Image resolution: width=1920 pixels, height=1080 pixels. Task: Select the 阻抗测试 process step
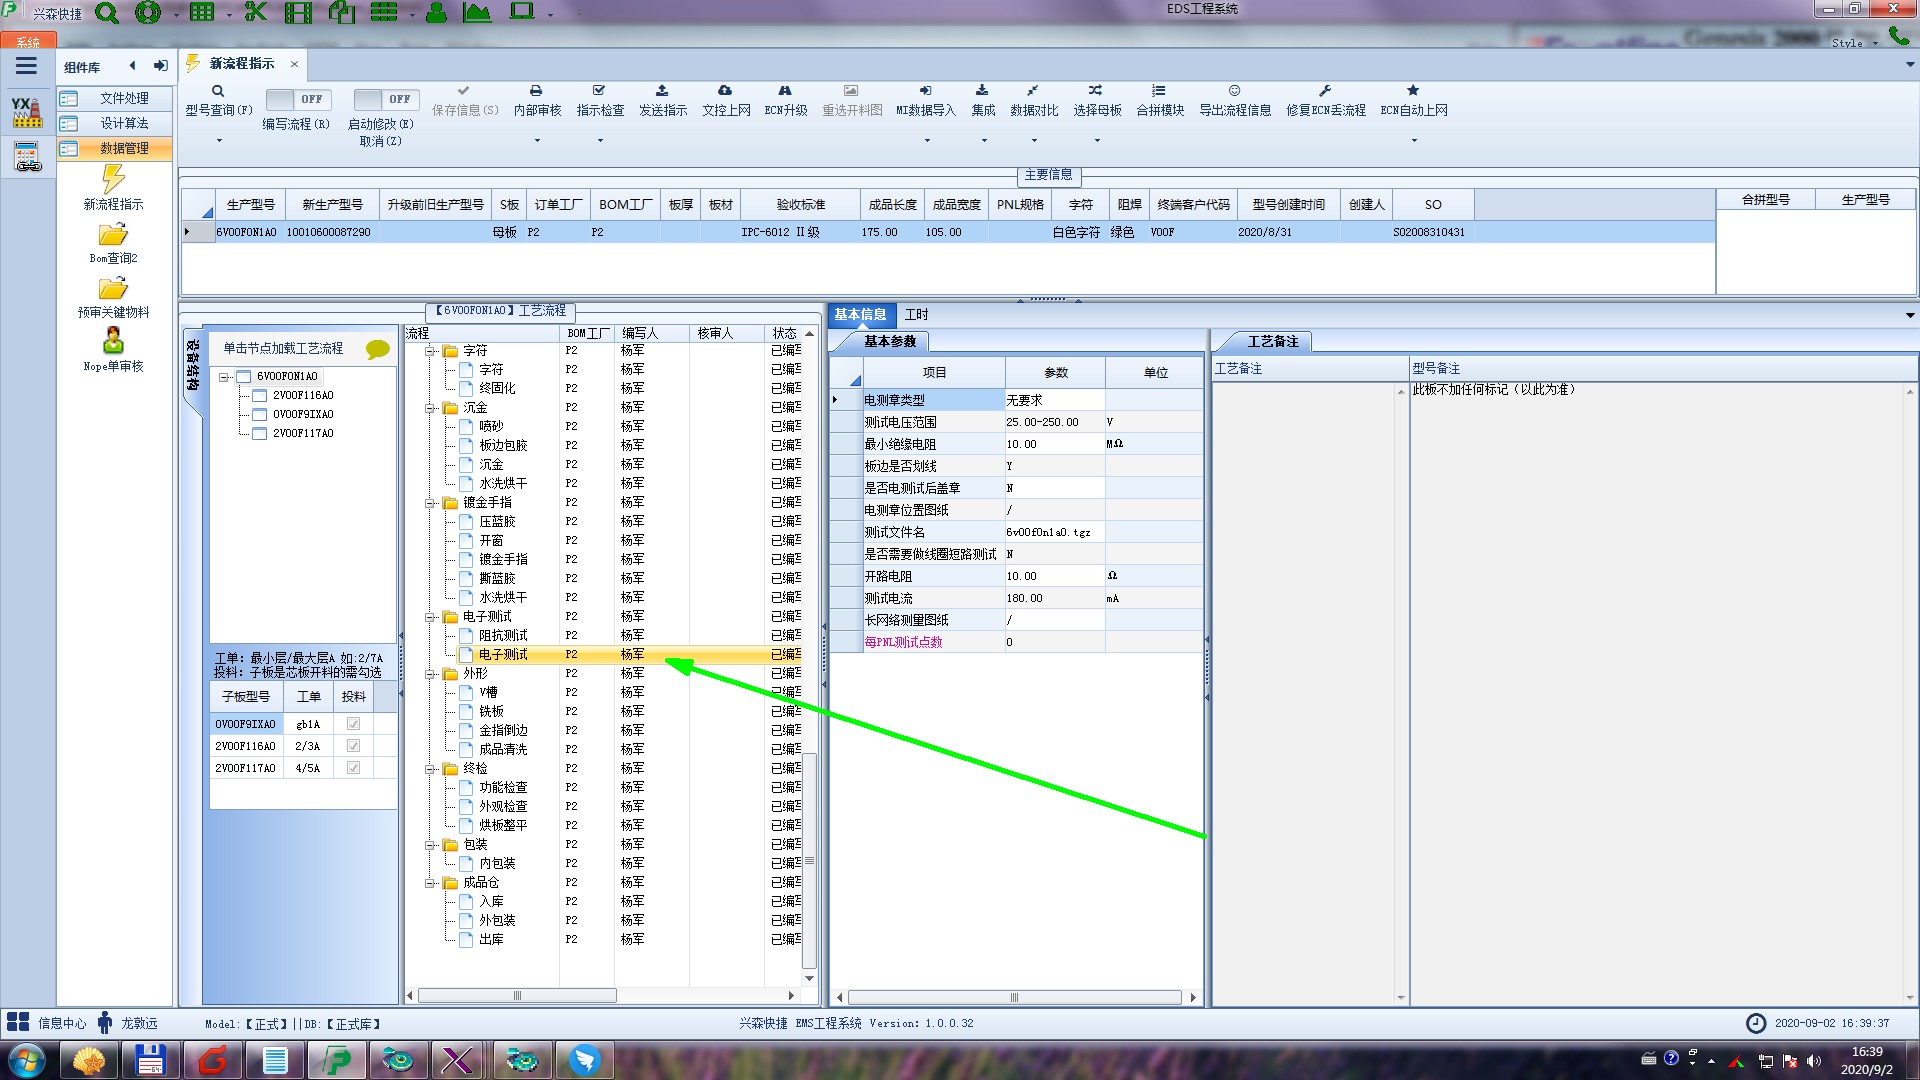[x=503, y=635]
